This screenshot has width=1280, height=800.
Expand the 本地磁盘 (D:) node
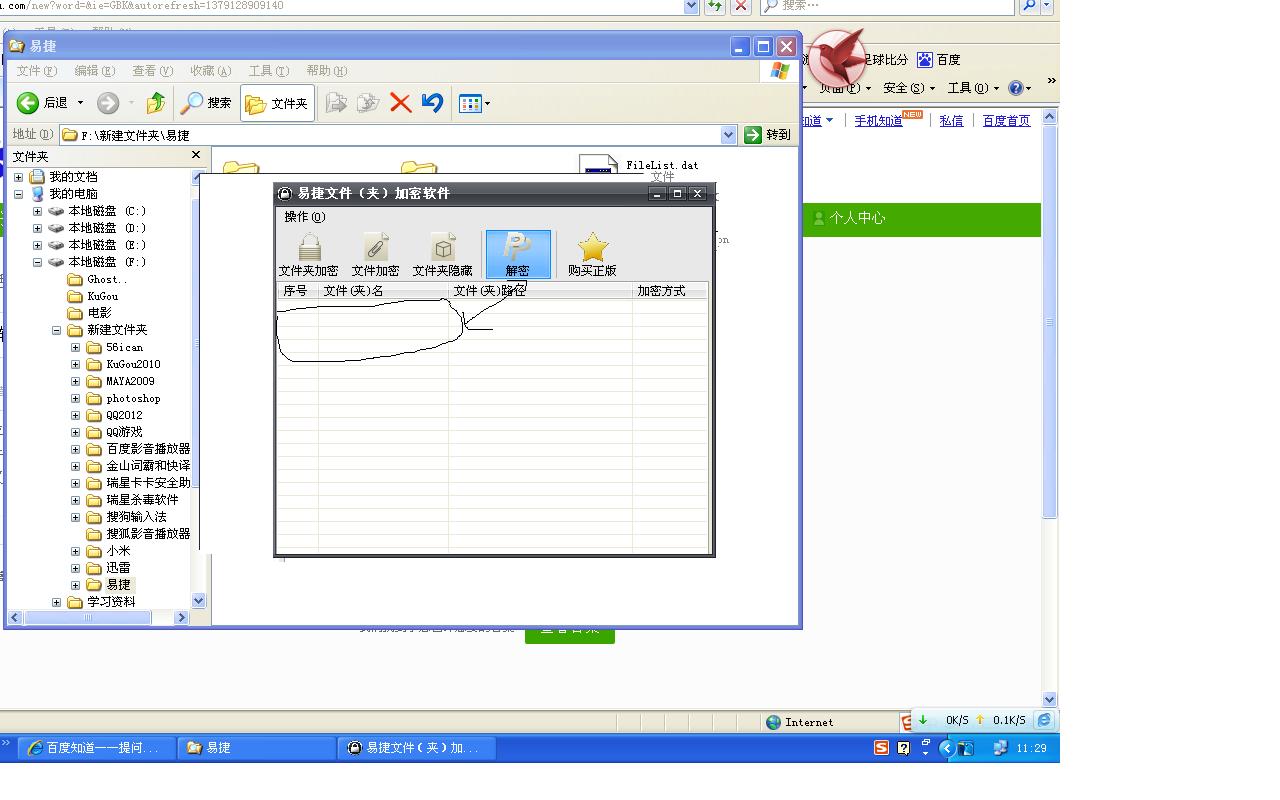click(37, 228)
